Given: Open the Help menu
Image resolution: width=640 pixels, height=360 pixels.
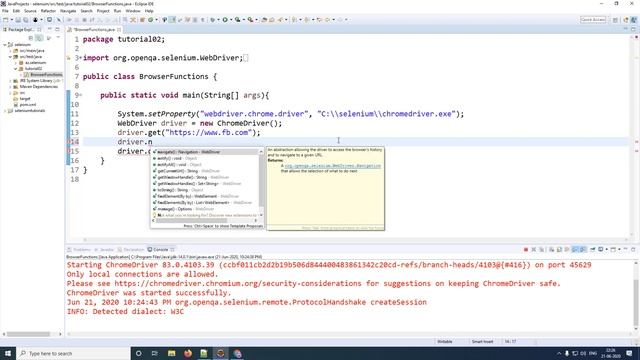Looking at the screenshot, I should point(149,11).
